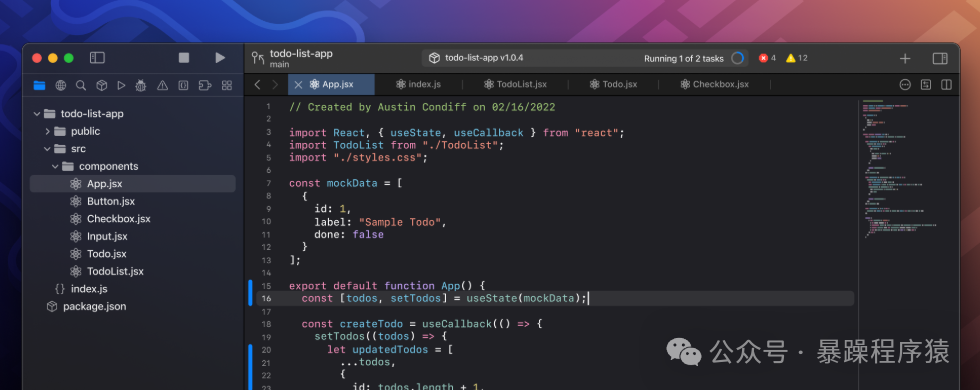Expand the public folder

[47, 131]
